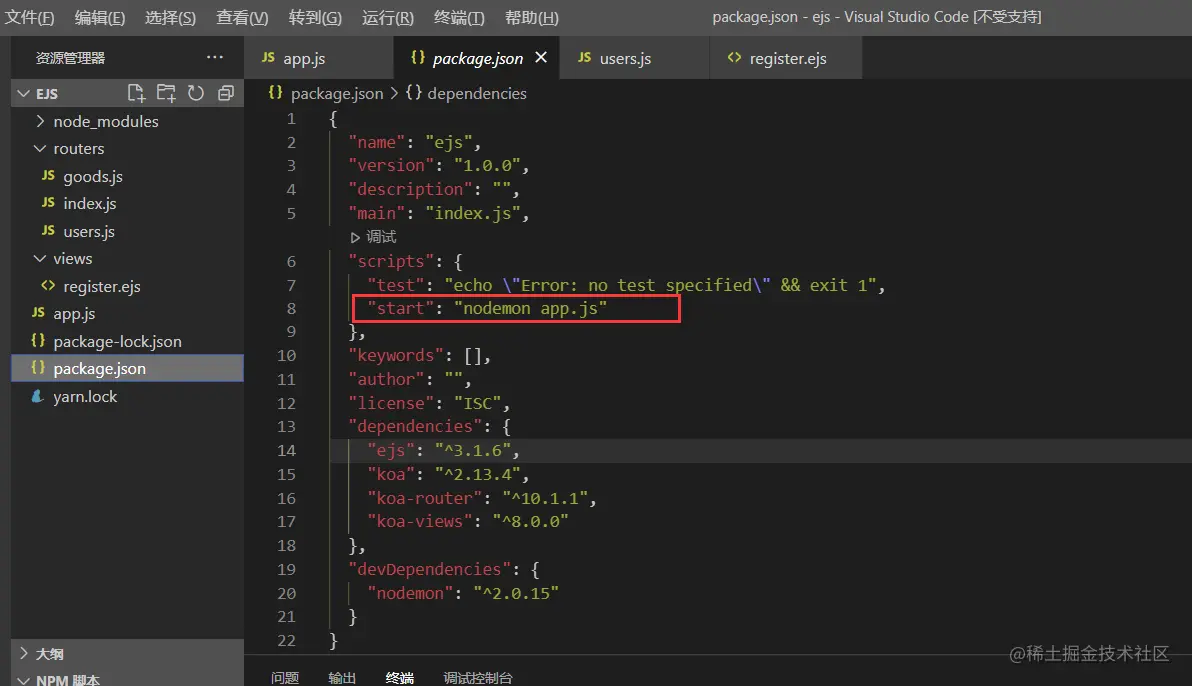Open the 帮助(H) menu
The height and width of the screenshot is (686, 1192).
tap(531, 17)
